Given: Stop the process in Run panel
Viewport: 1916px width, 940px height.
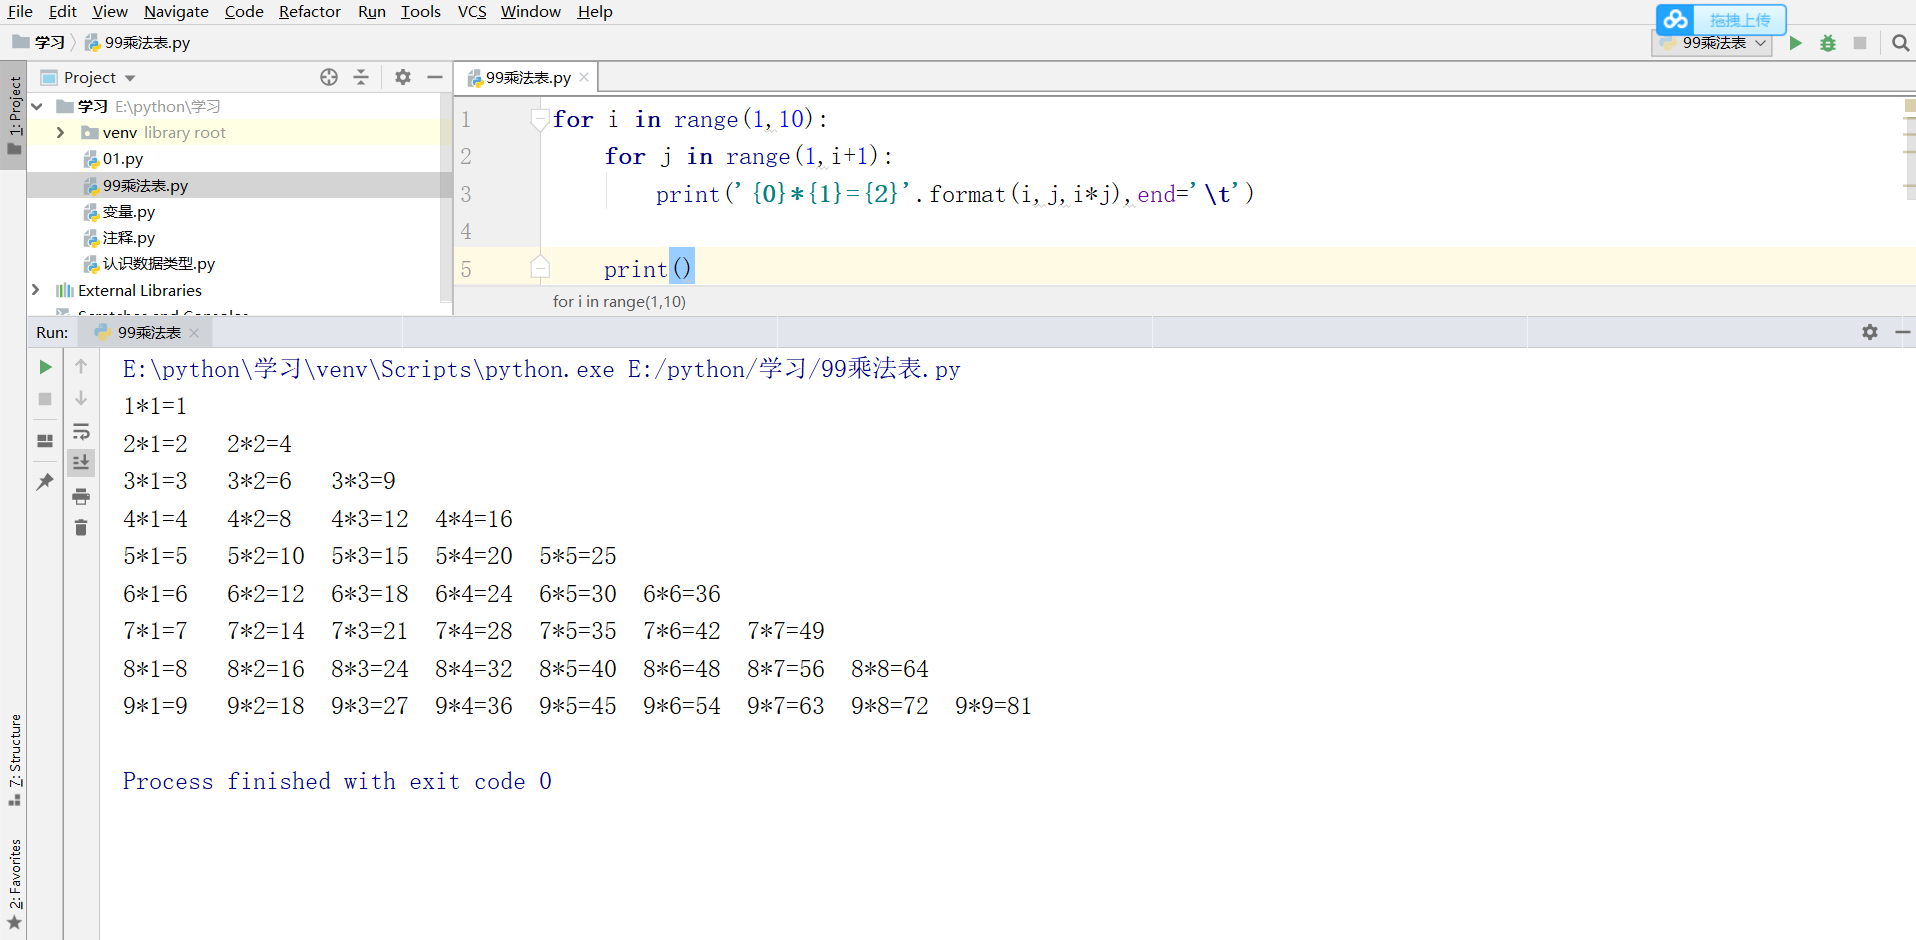Looking at the screenshot, I should tap(45, 399).
